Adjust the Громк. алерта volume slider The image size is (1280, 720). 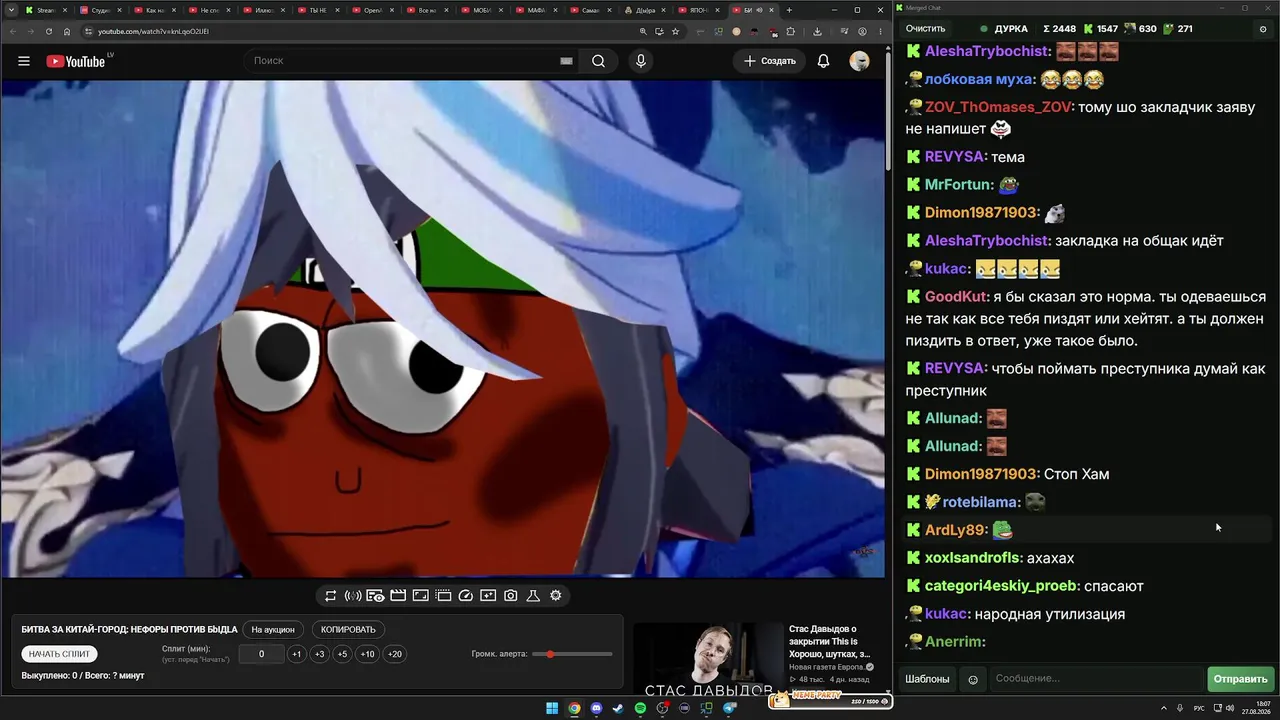(x=572, y=654)
